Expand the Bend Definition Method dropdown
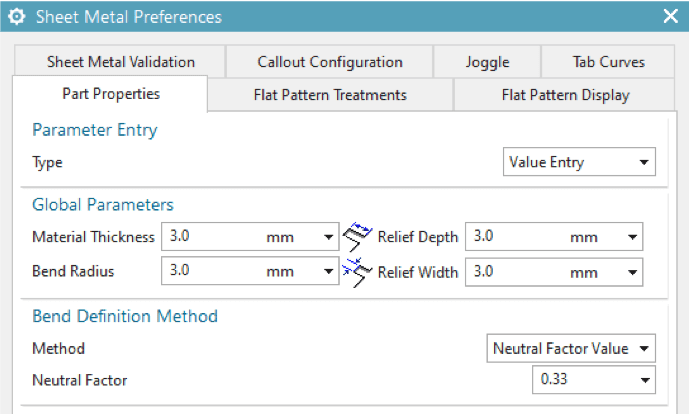Image resolution: width=689 pixels, height=414 pixels. point(571,349)
